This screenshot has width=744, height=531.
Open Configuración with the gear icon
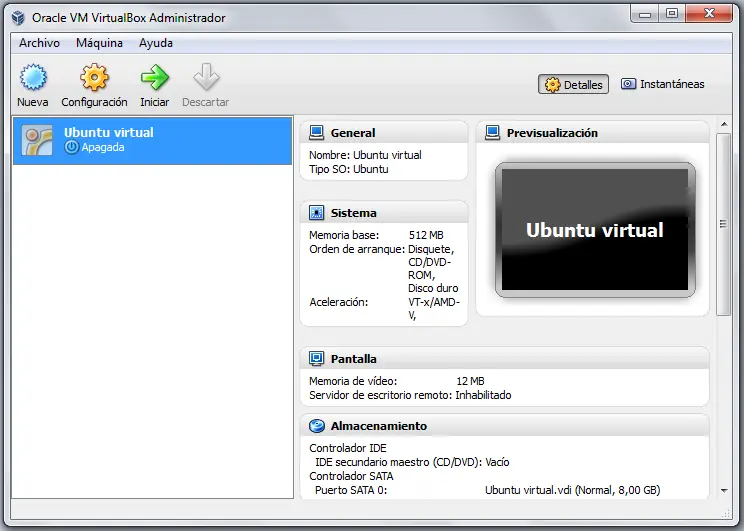click(x=94, y=77)
